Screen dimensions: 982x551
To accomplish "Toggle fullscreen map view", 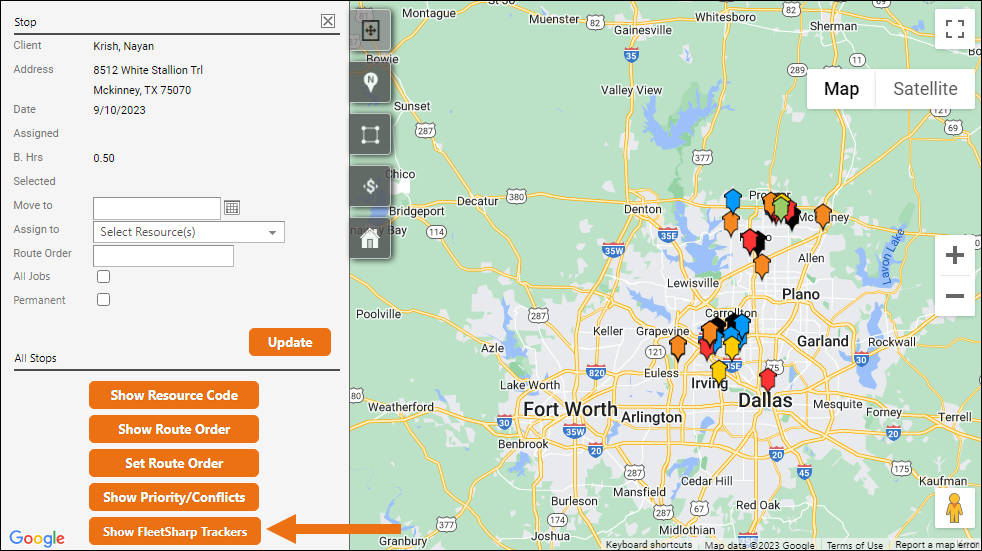I will tap(954, 30).
